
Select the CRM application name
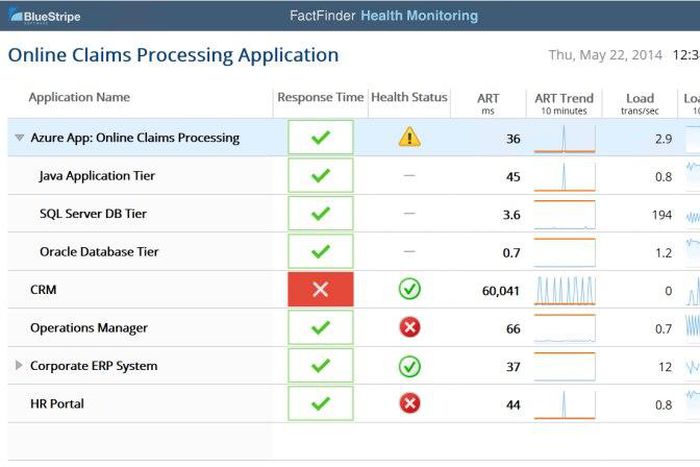[43, 290]
